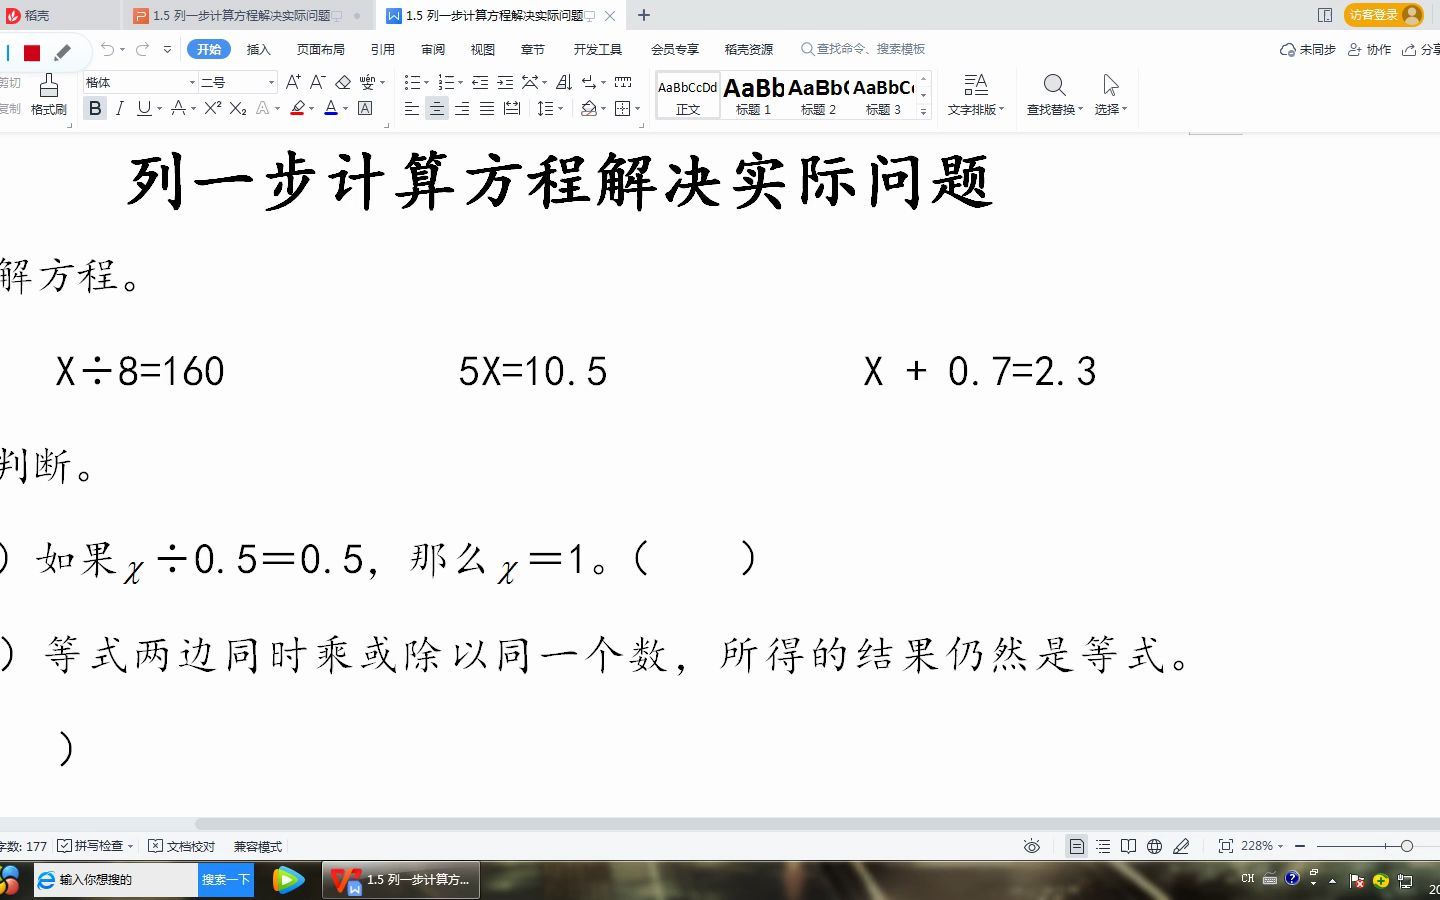Screen dimensions: 1440x900
Task: Click the tab ruler icon
Action: pyautogui.click(x=623, y=82)
